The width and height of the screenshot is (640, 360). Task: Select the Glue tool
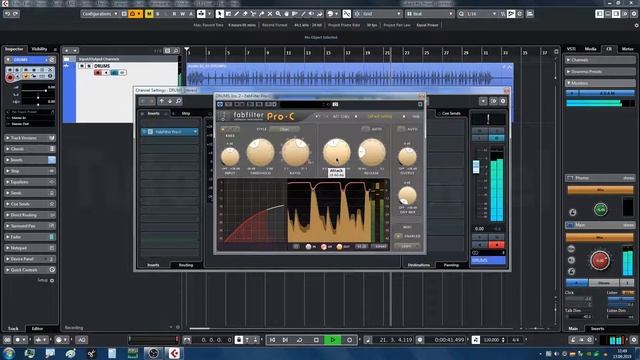pos(262,14)
